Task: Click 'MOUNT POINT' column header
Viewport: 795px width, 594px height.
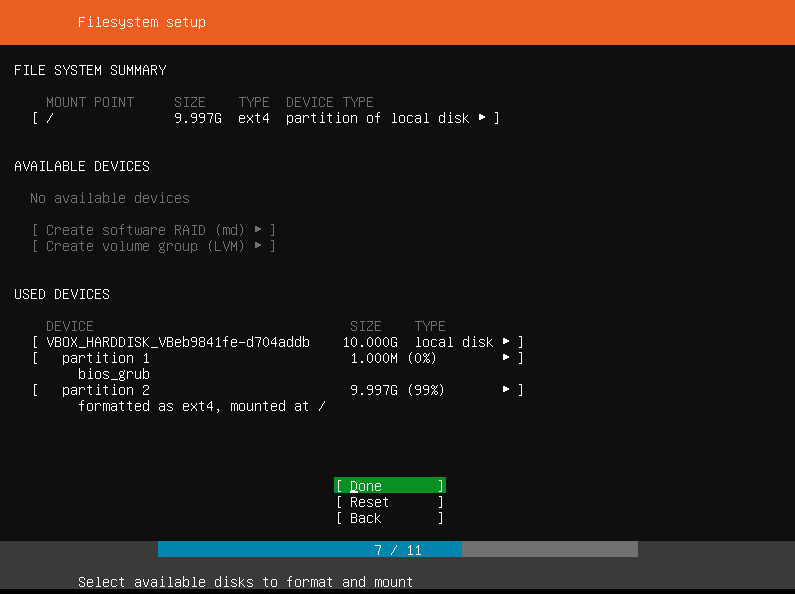Action: pyautogui.click(x=90, y=102)
